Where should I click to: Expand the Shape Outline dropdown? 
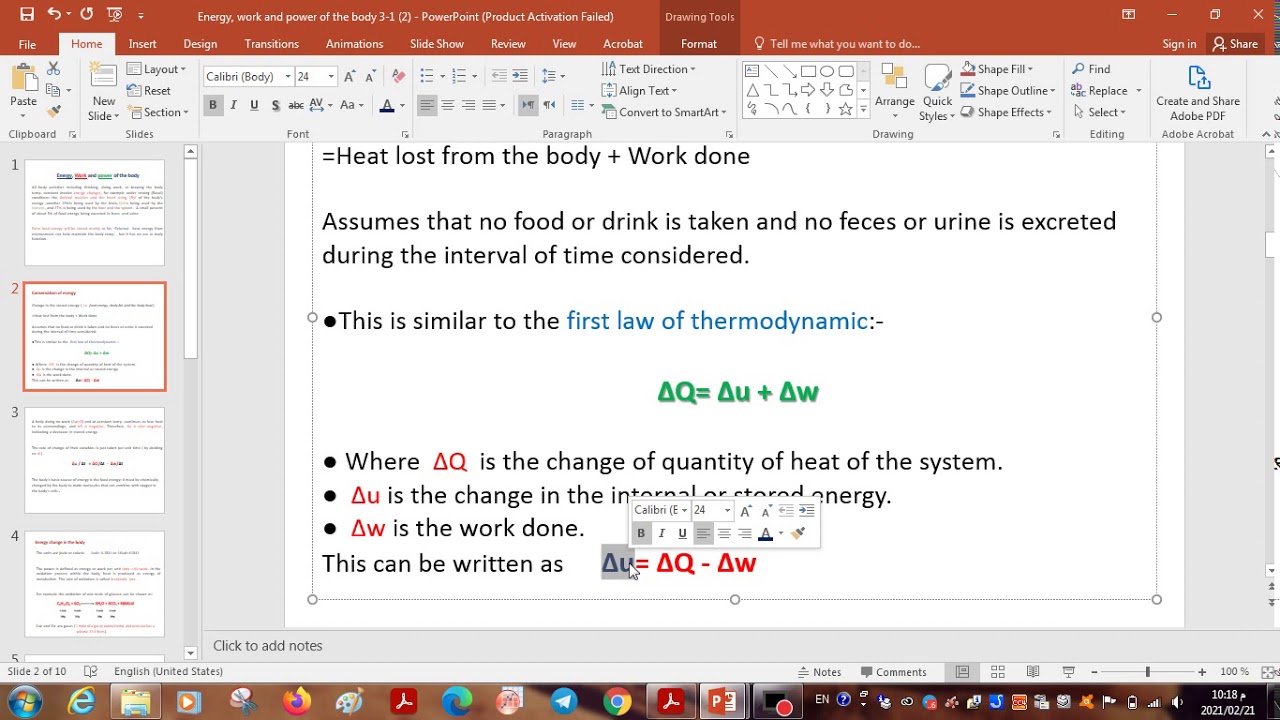coord(1008,90)
